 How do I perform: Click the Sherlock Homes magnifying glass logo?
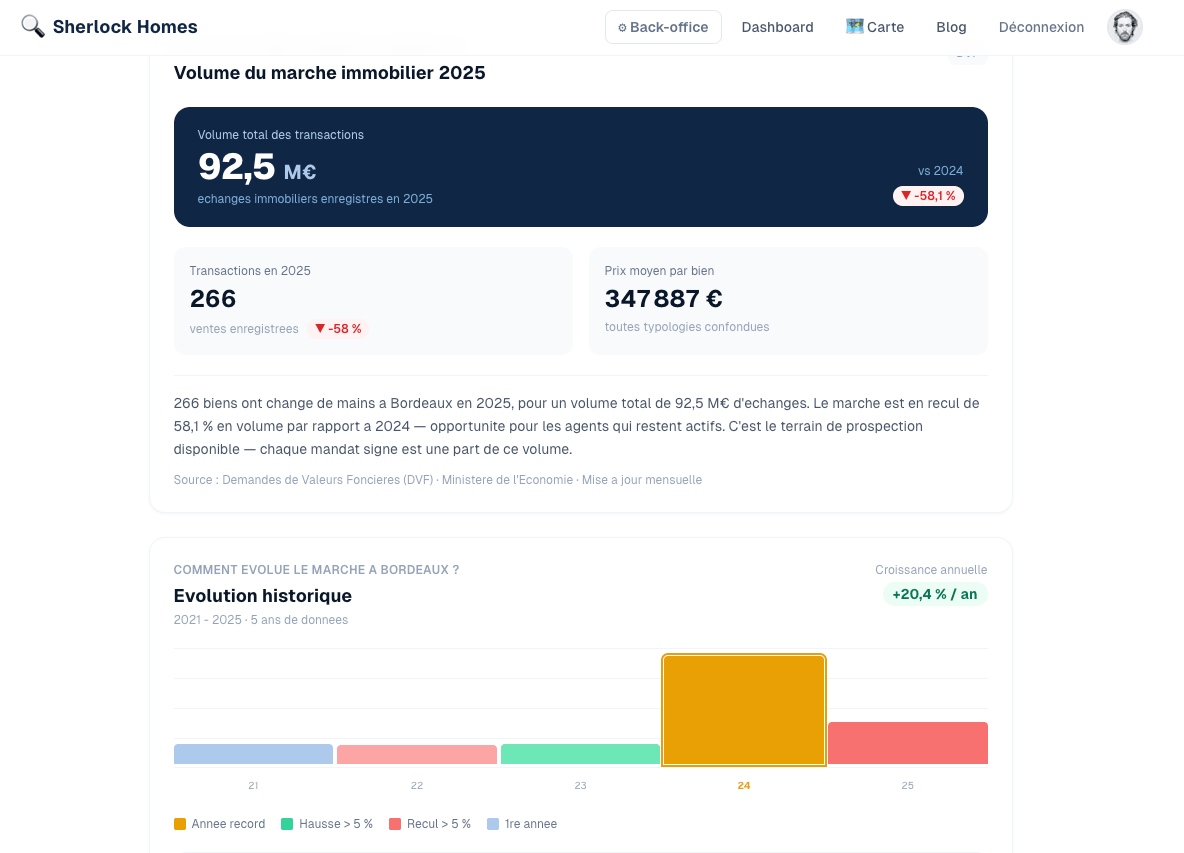coord(32,26)
